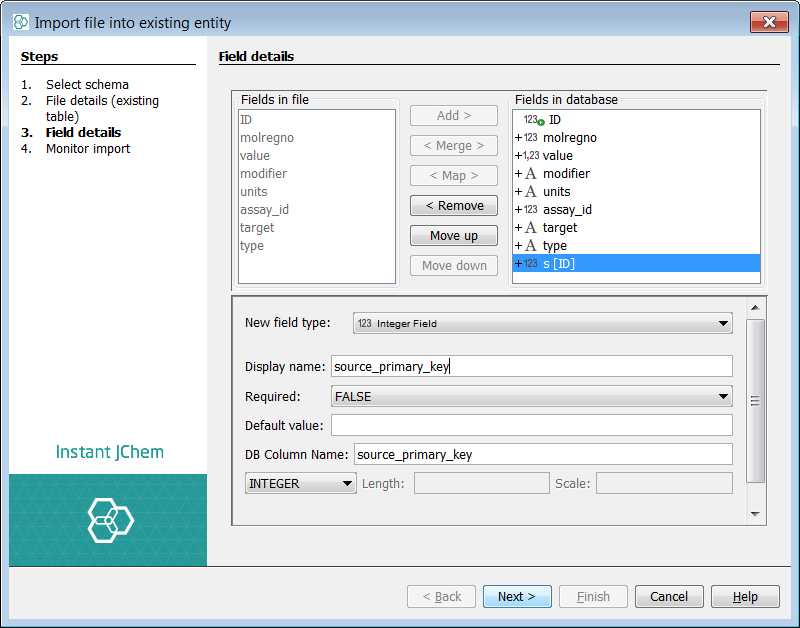Click the decimal icon beside value field
Screen dimensions: 800x628
530,156
